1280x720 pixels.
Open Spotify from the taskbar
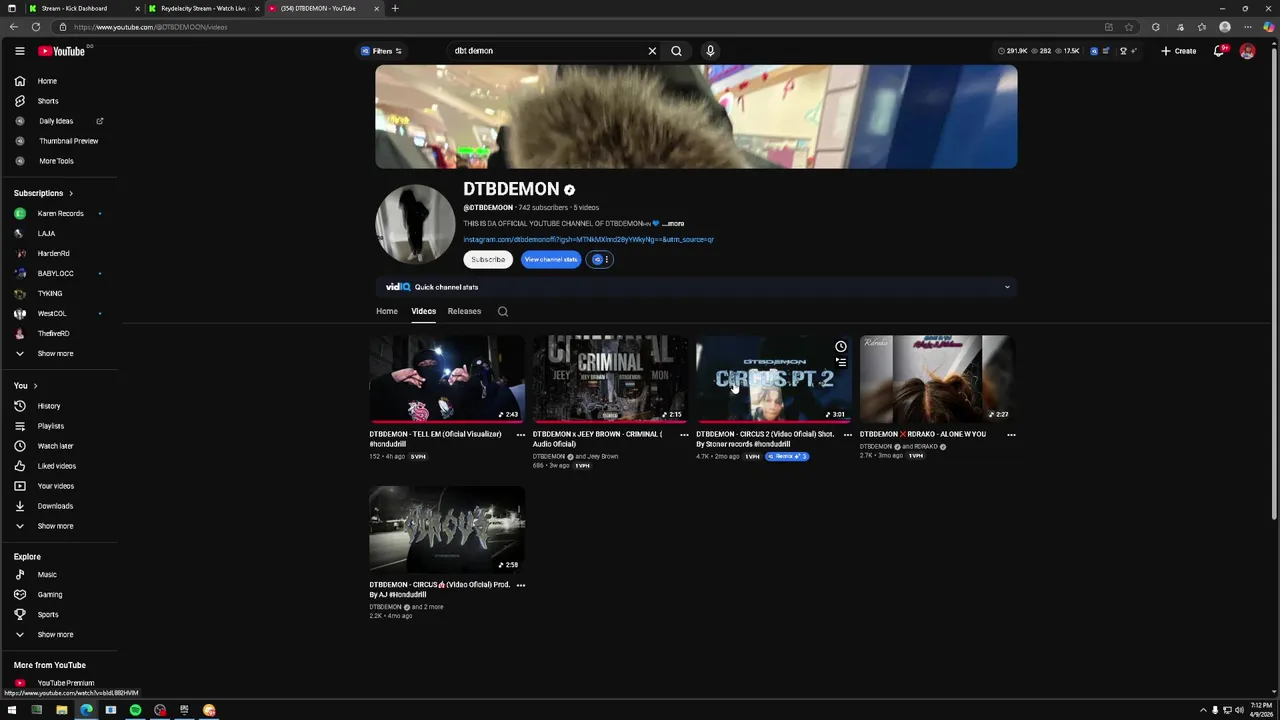point(135,710)
